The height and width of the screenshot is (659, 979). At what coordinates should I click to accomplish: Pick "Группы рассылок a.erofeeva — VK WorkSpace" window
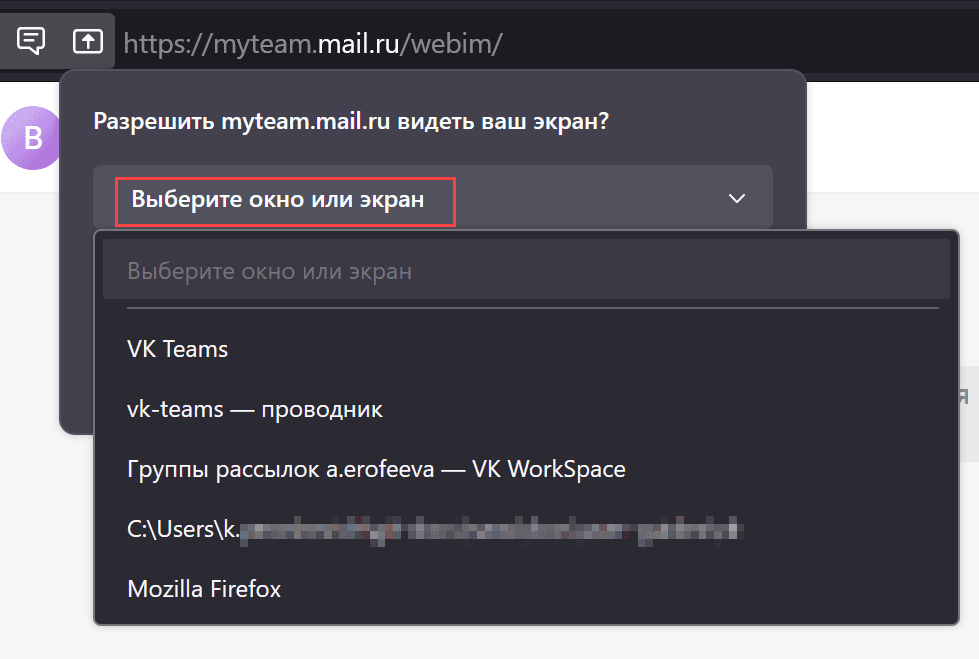point(526,468)
